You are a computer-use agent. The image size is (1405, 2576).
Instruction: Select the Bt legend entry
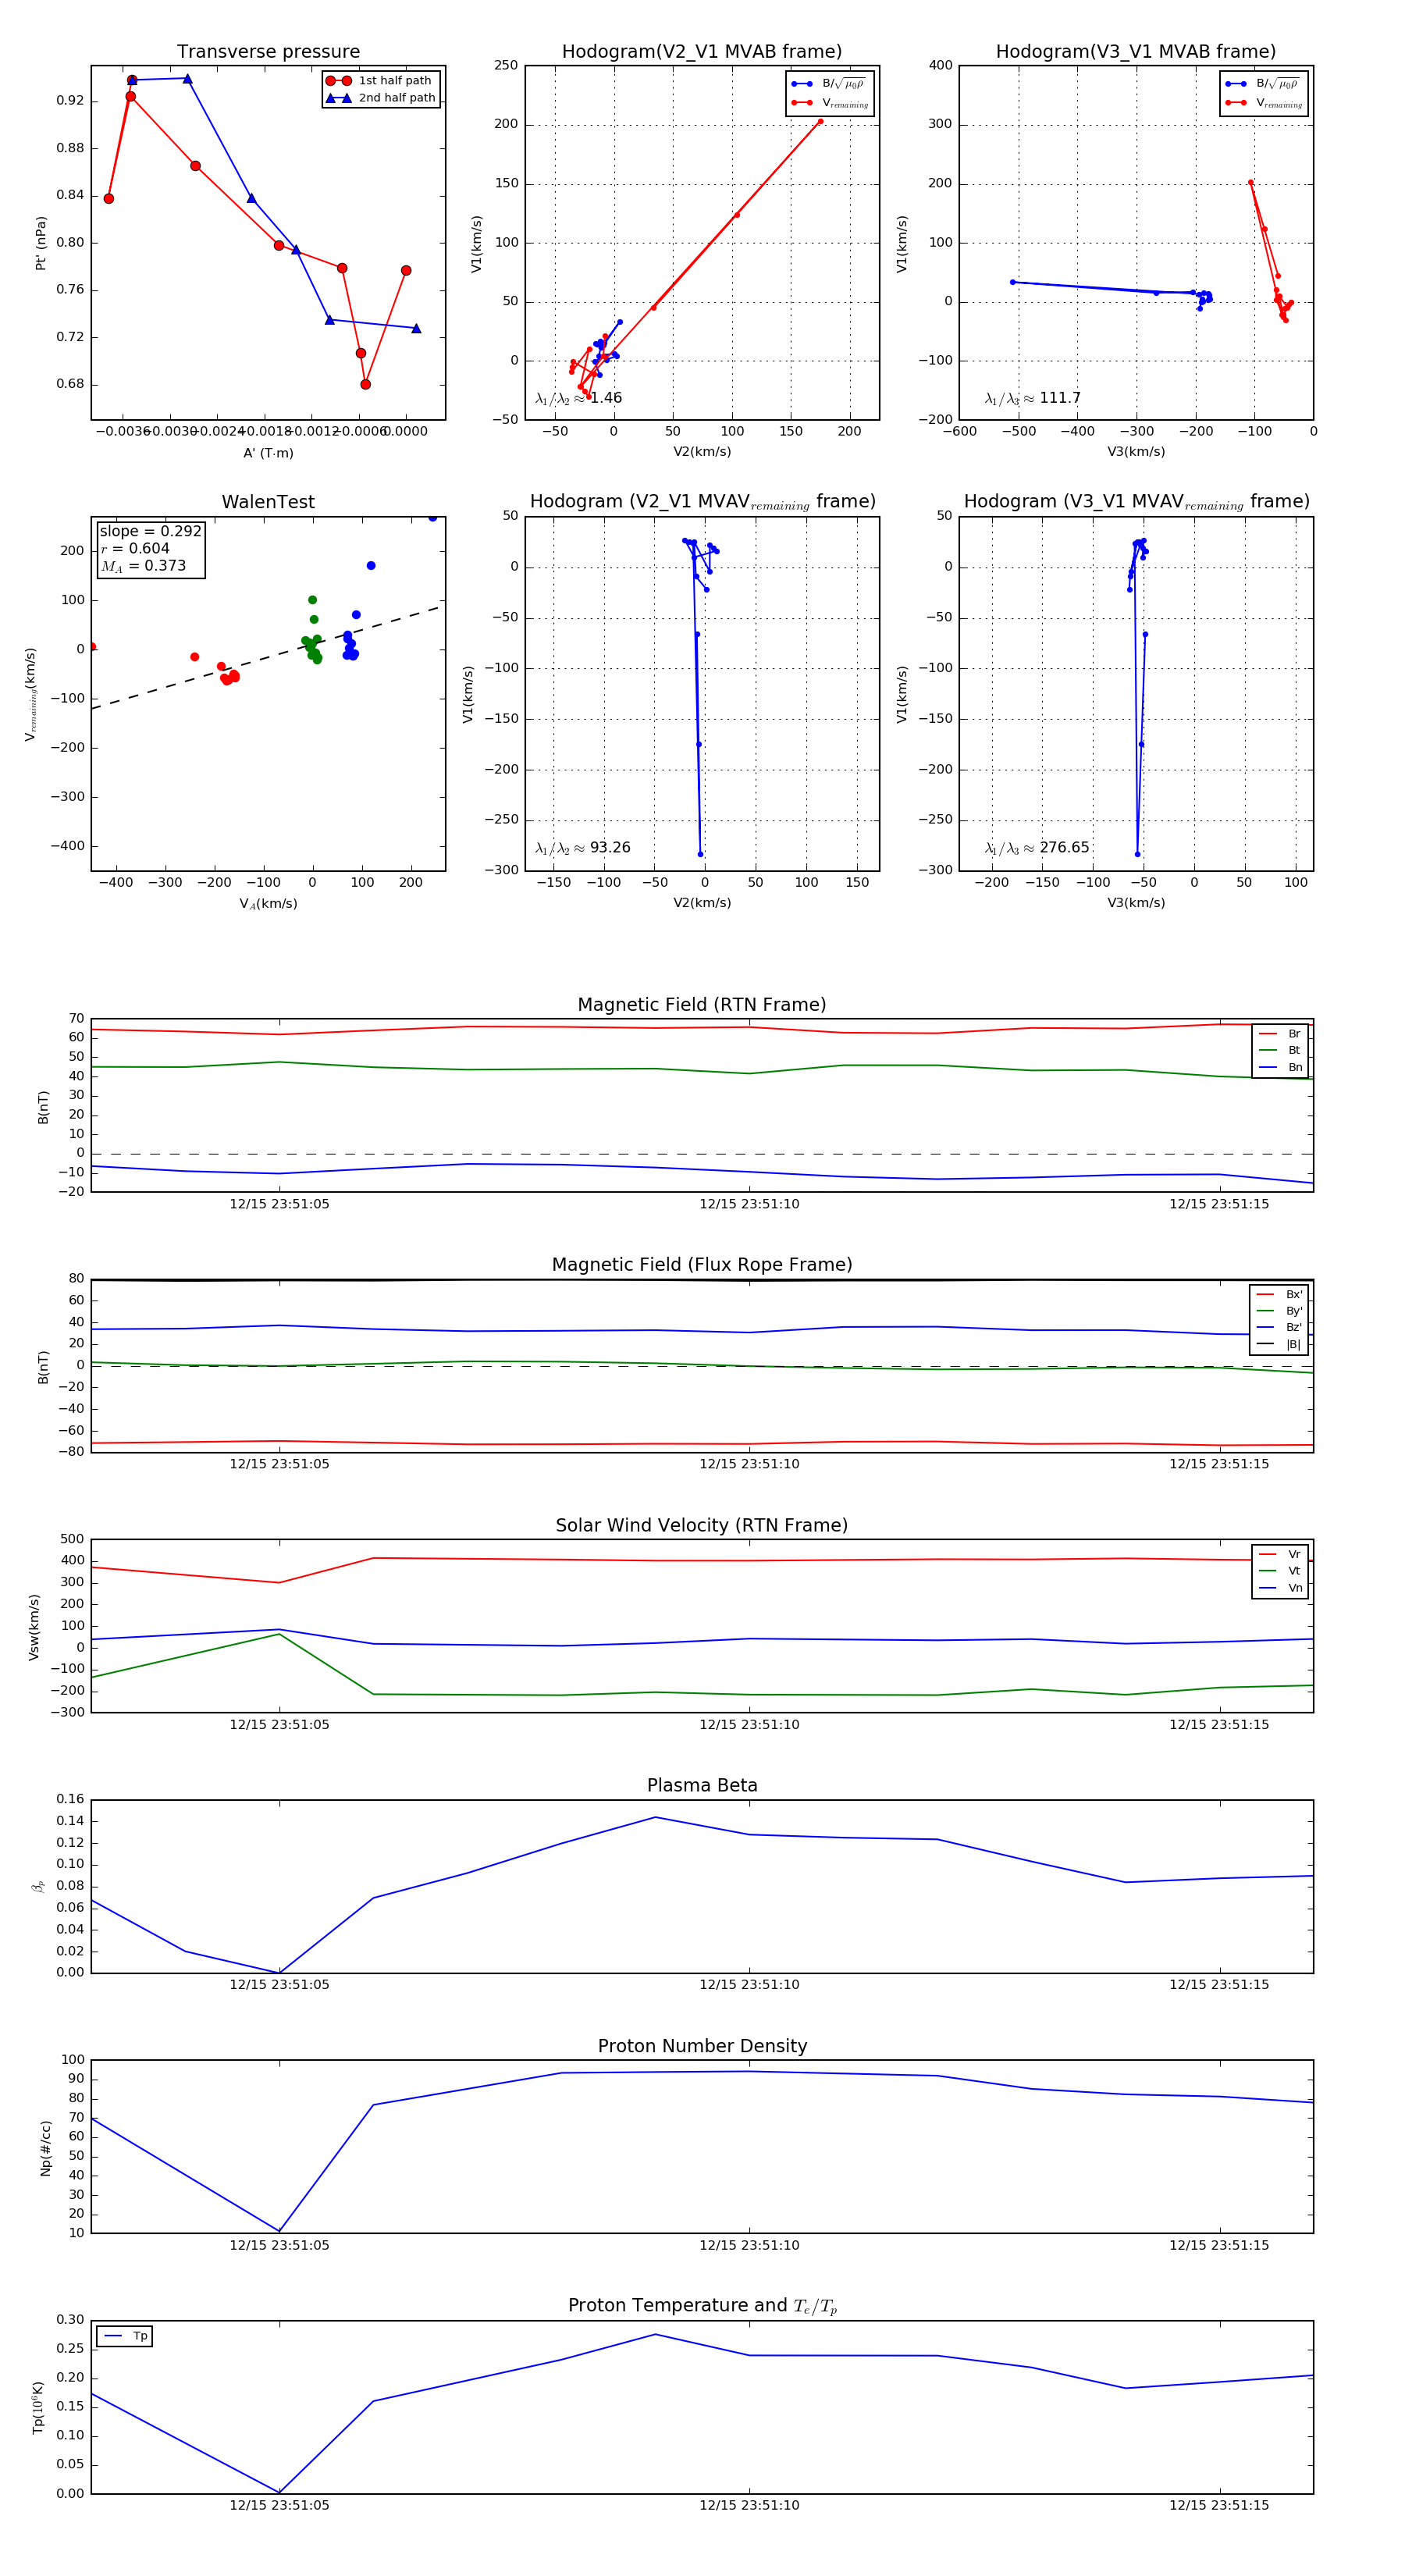click(x=1281, y=1050)
